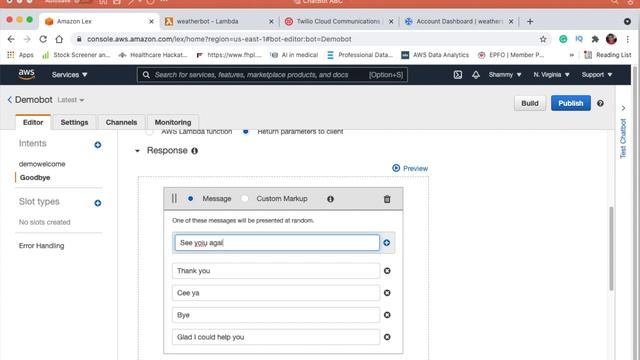Click the AWS search services field
The image size is (640, 360).
click(272, 75)
